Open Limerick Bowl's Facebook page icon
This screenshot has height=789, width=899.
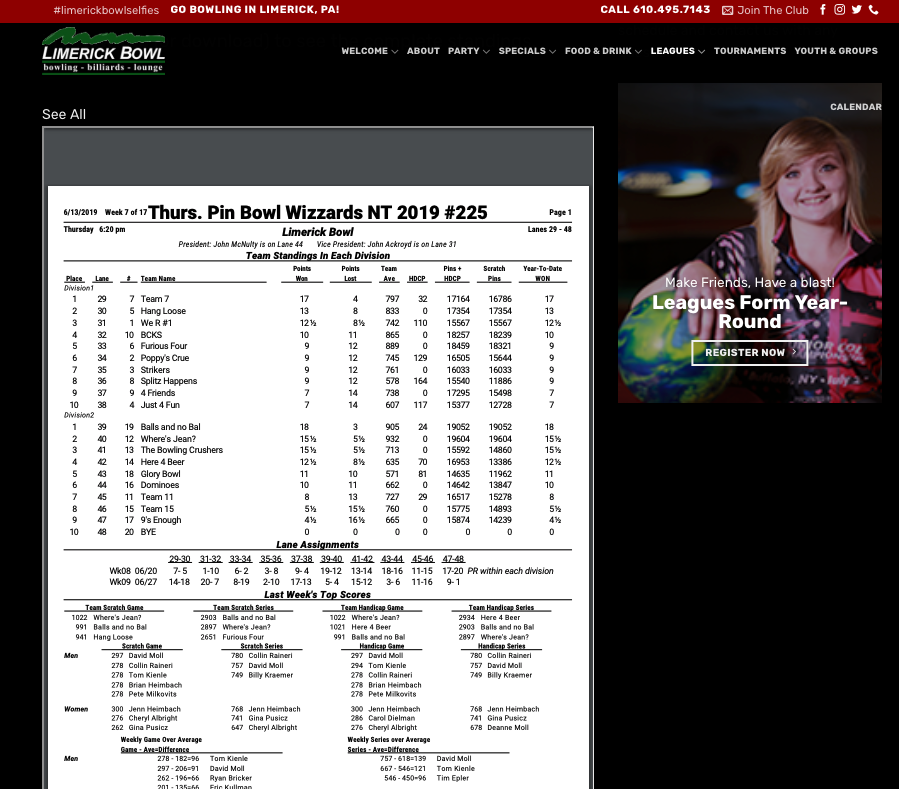pos(823,10)
